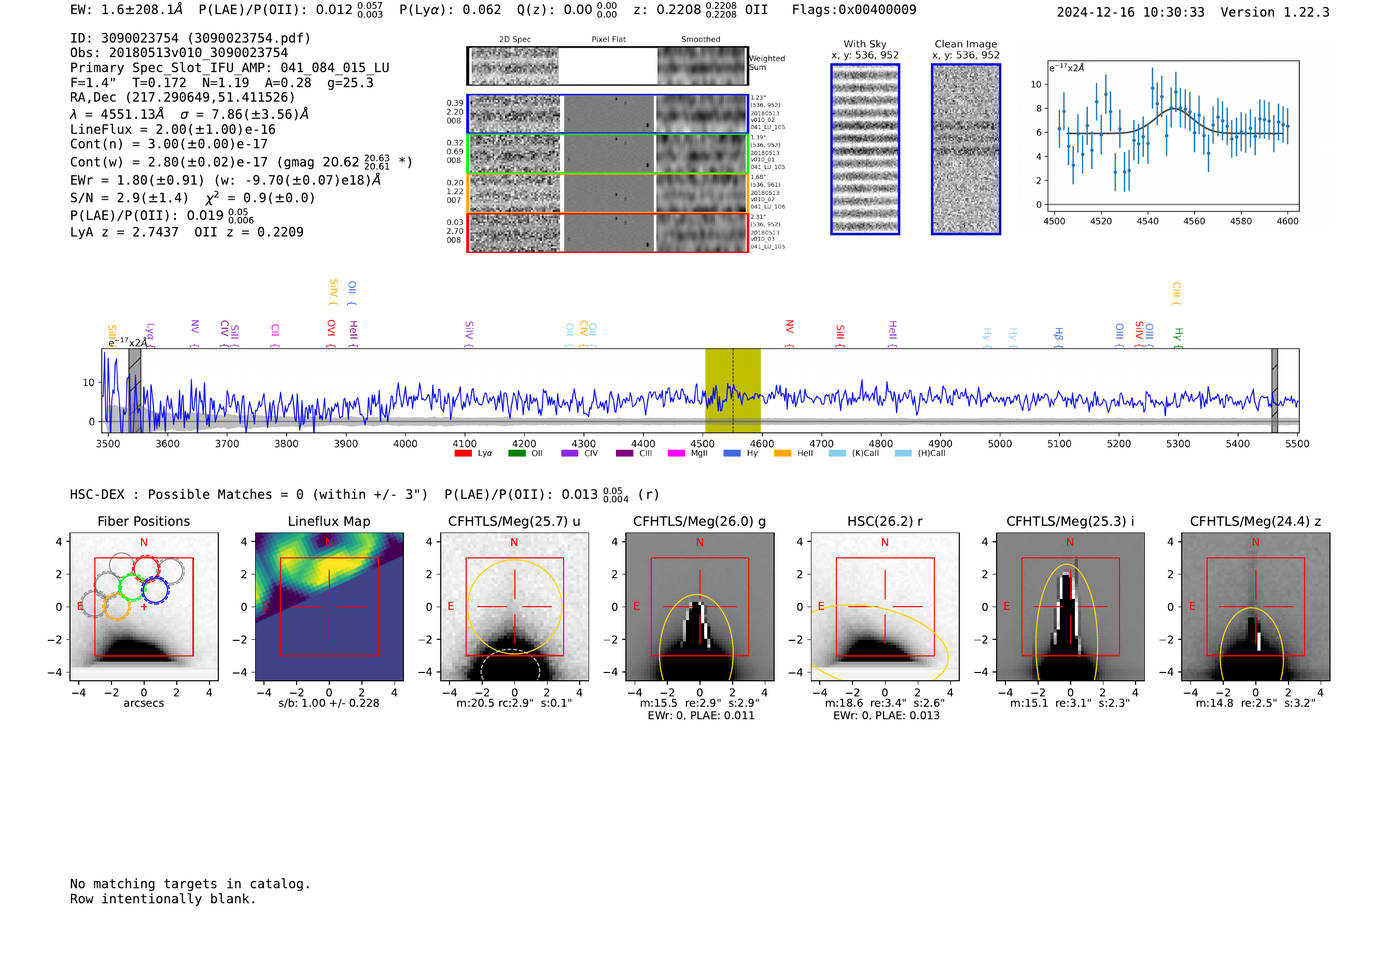Click the Pixel Flat column header
This screenshot has width=1400, height=953.
coord(608,40)
